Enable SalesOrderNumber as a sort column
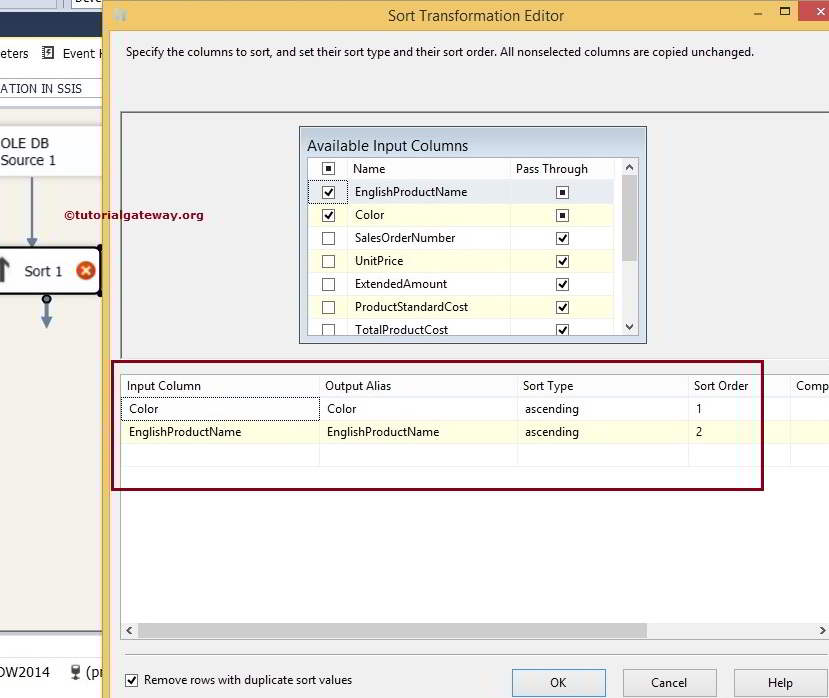 [x=328, y=237]
